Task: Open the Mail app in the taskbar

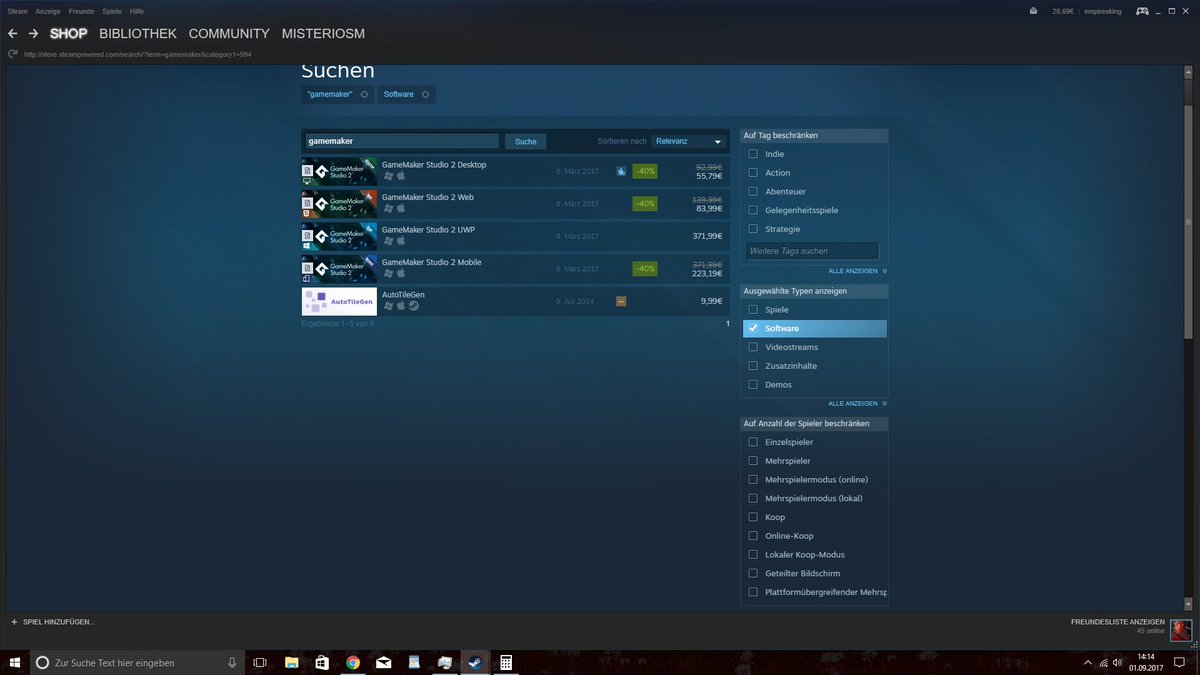Action: pos(383,662)
